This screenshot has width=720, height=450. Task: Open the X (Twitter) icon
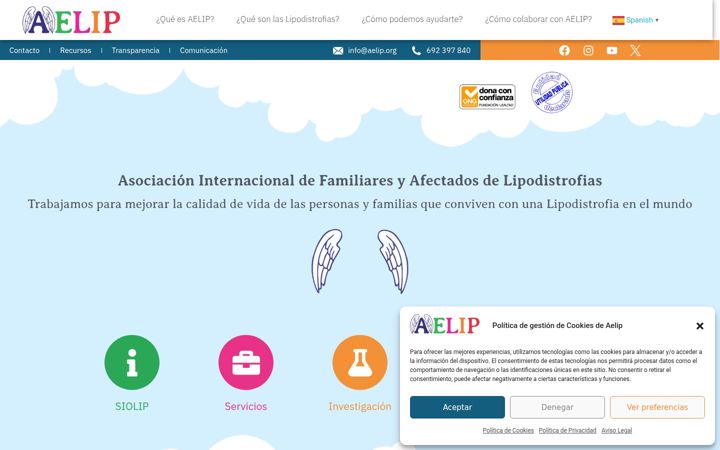635,51
